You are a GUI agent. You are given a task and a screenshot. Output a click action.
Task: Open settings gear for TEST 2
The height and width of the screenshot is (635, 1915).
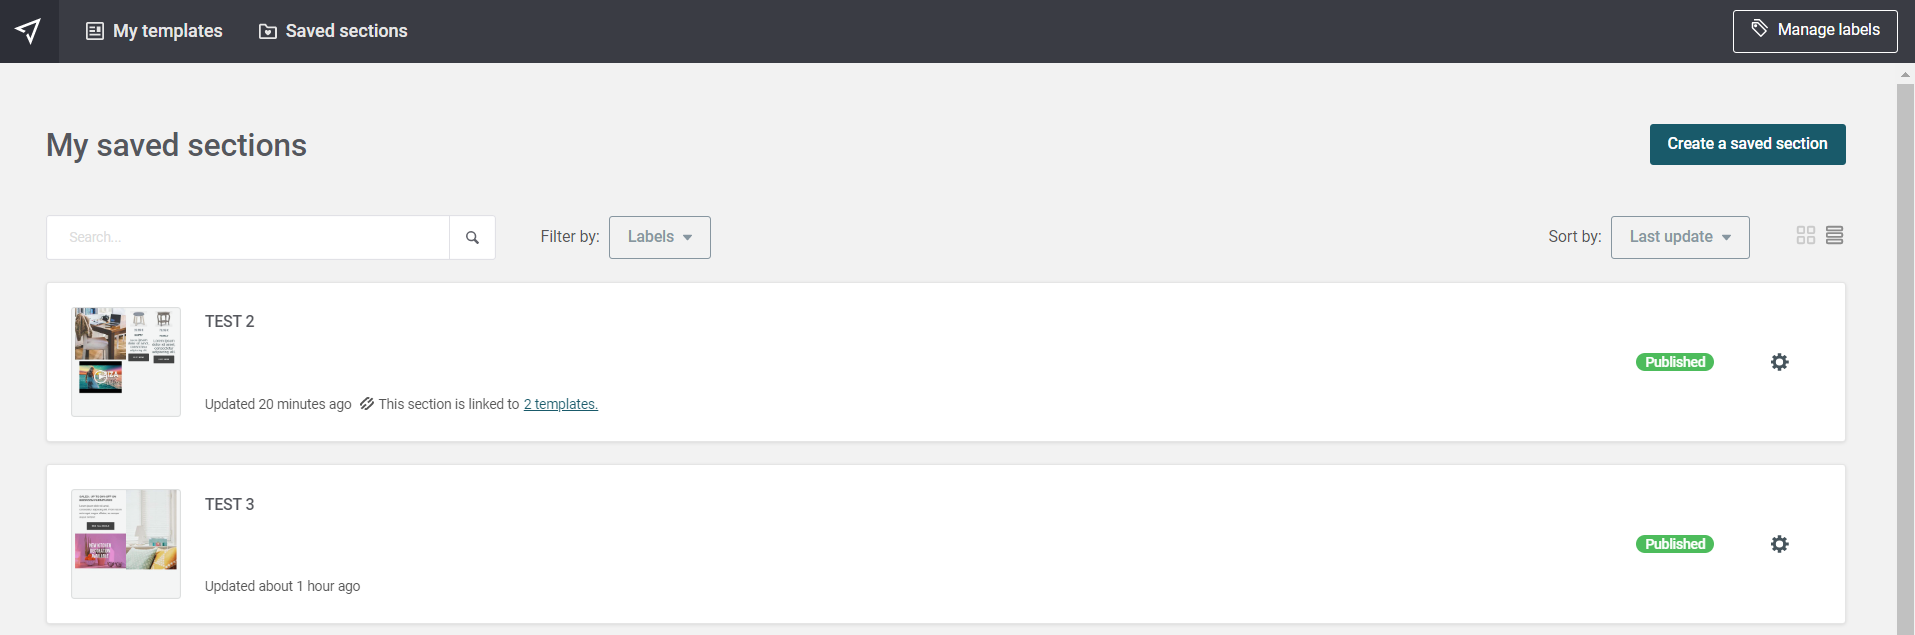coord(1779,362)
